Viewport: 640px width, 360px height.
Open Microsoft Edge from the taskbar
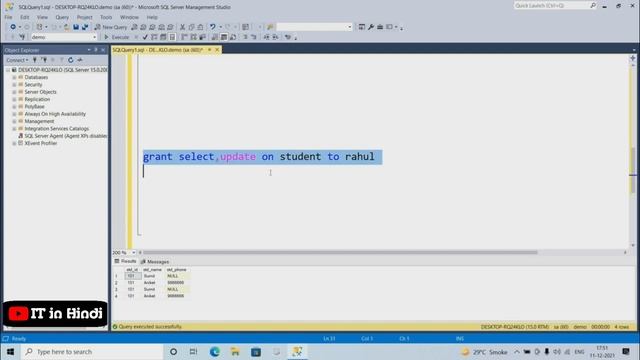[215, 351]
